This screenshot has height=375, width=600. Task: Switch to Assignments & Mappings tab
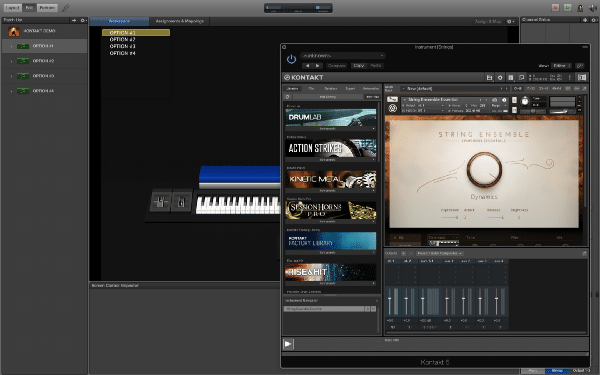click(x=179, y=21)
